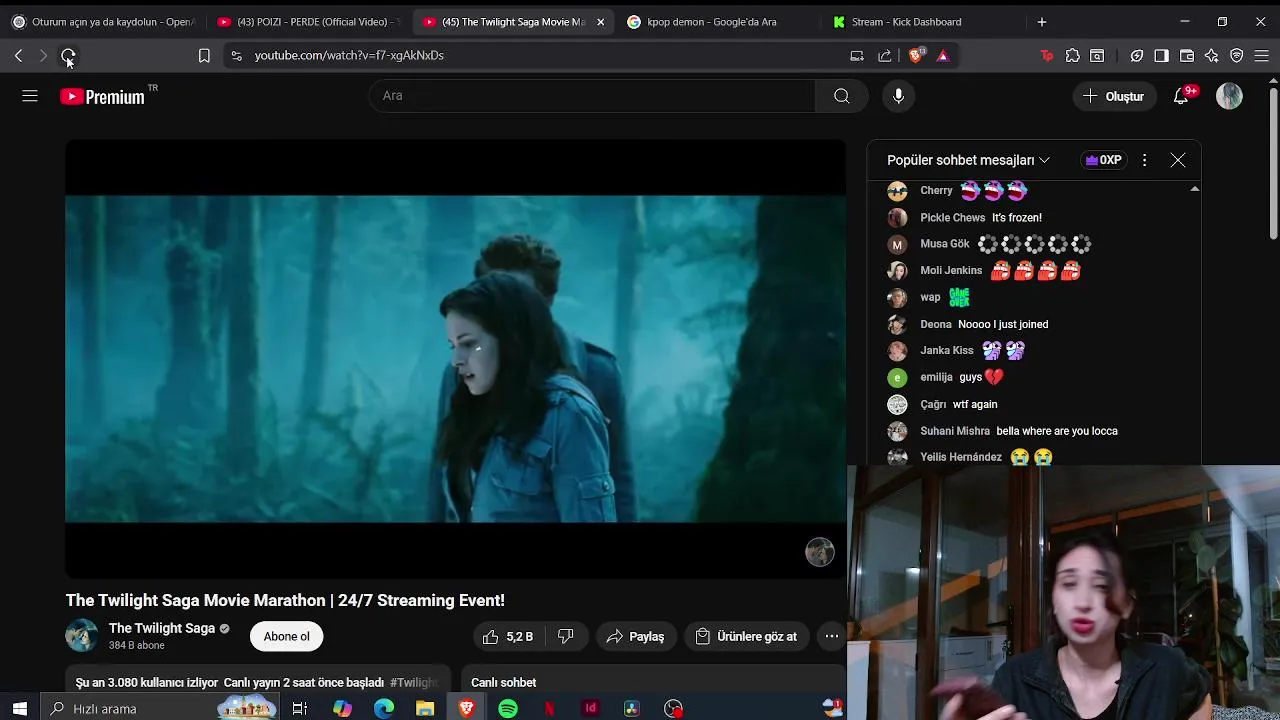Image resolution: width=1280 pixels, height=720 pixels.
Task: Reload the page with the refresh icon
Action: pos(68,56)
